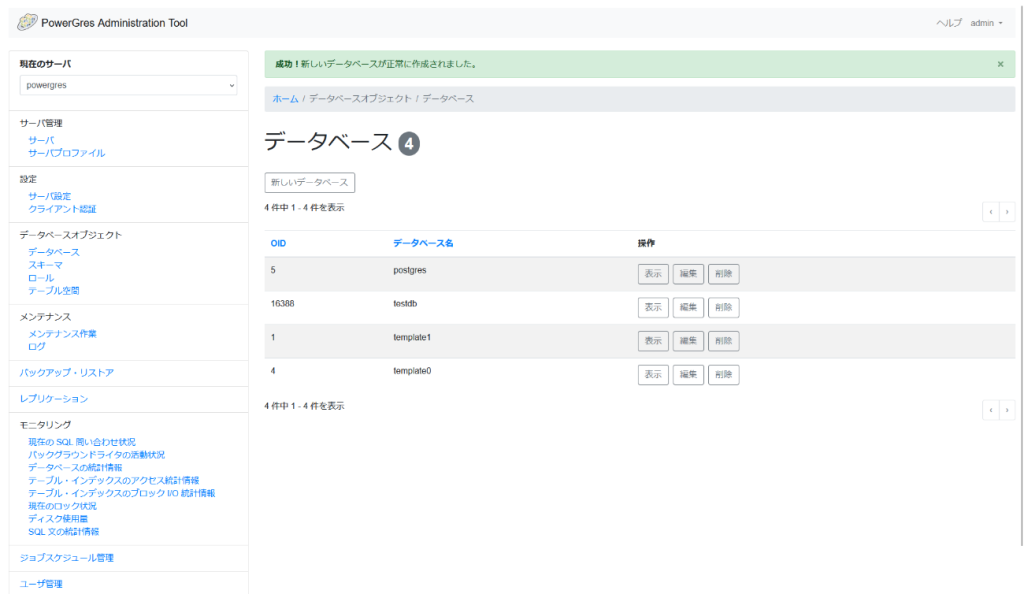Click the PowerGres elephant logo icon
Image resolution: width=1024 pixels, height=594 pixels.
[x=27, y=22]
